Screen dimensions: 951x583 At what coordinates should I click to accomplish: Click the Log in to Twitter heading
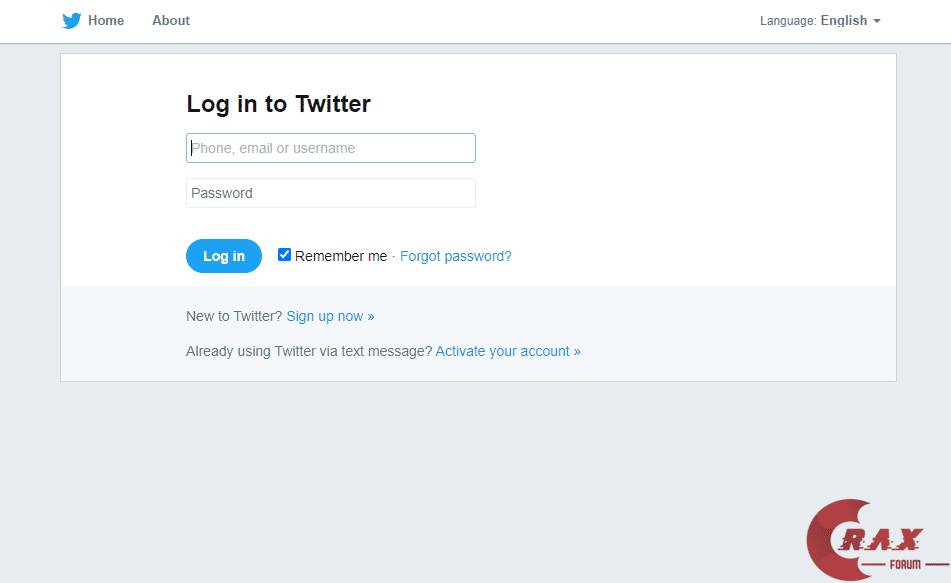click(x=278, y=104)
